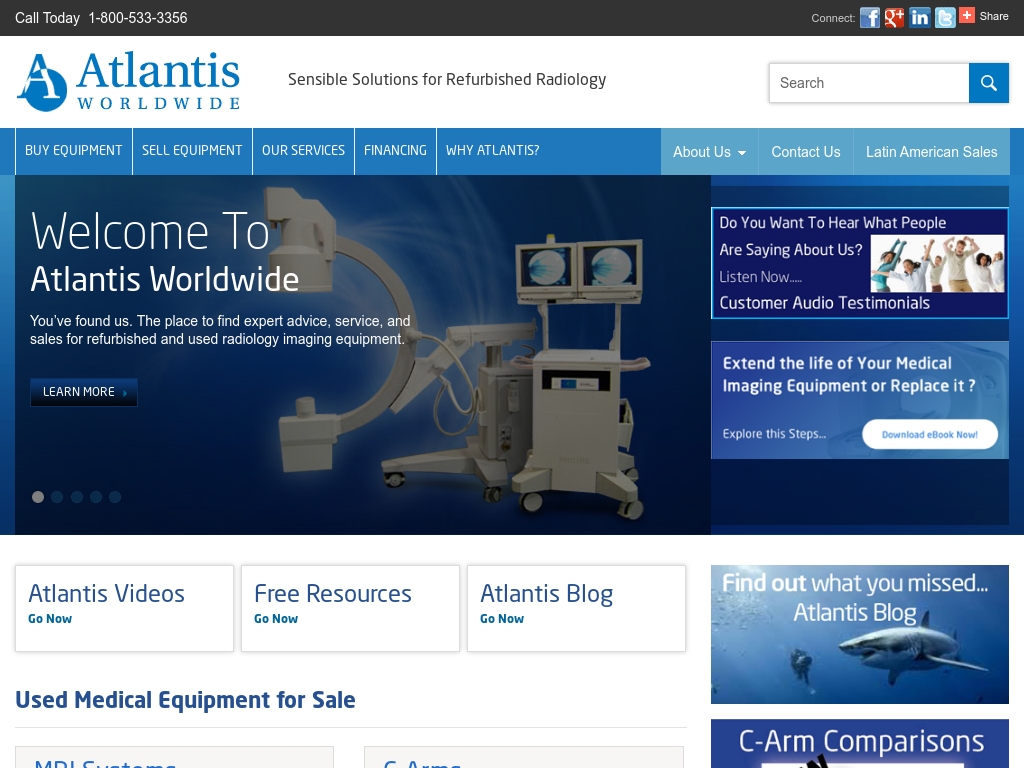Select the third carousel dot
This screenshot has width=1024, height=768.
(76, 497)
